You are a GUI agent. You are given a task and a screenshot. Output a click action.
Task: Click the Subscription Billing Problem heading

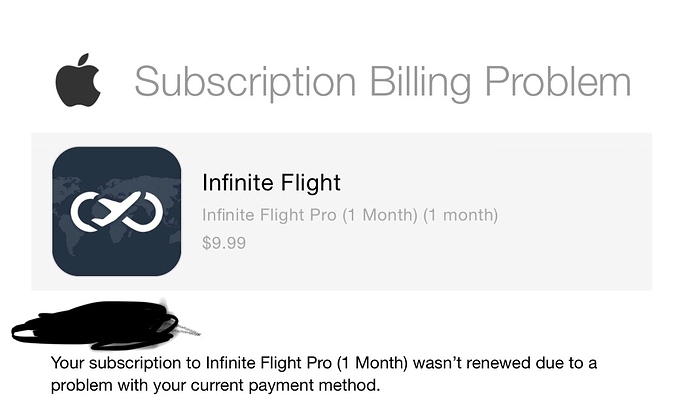coord(382,81)
